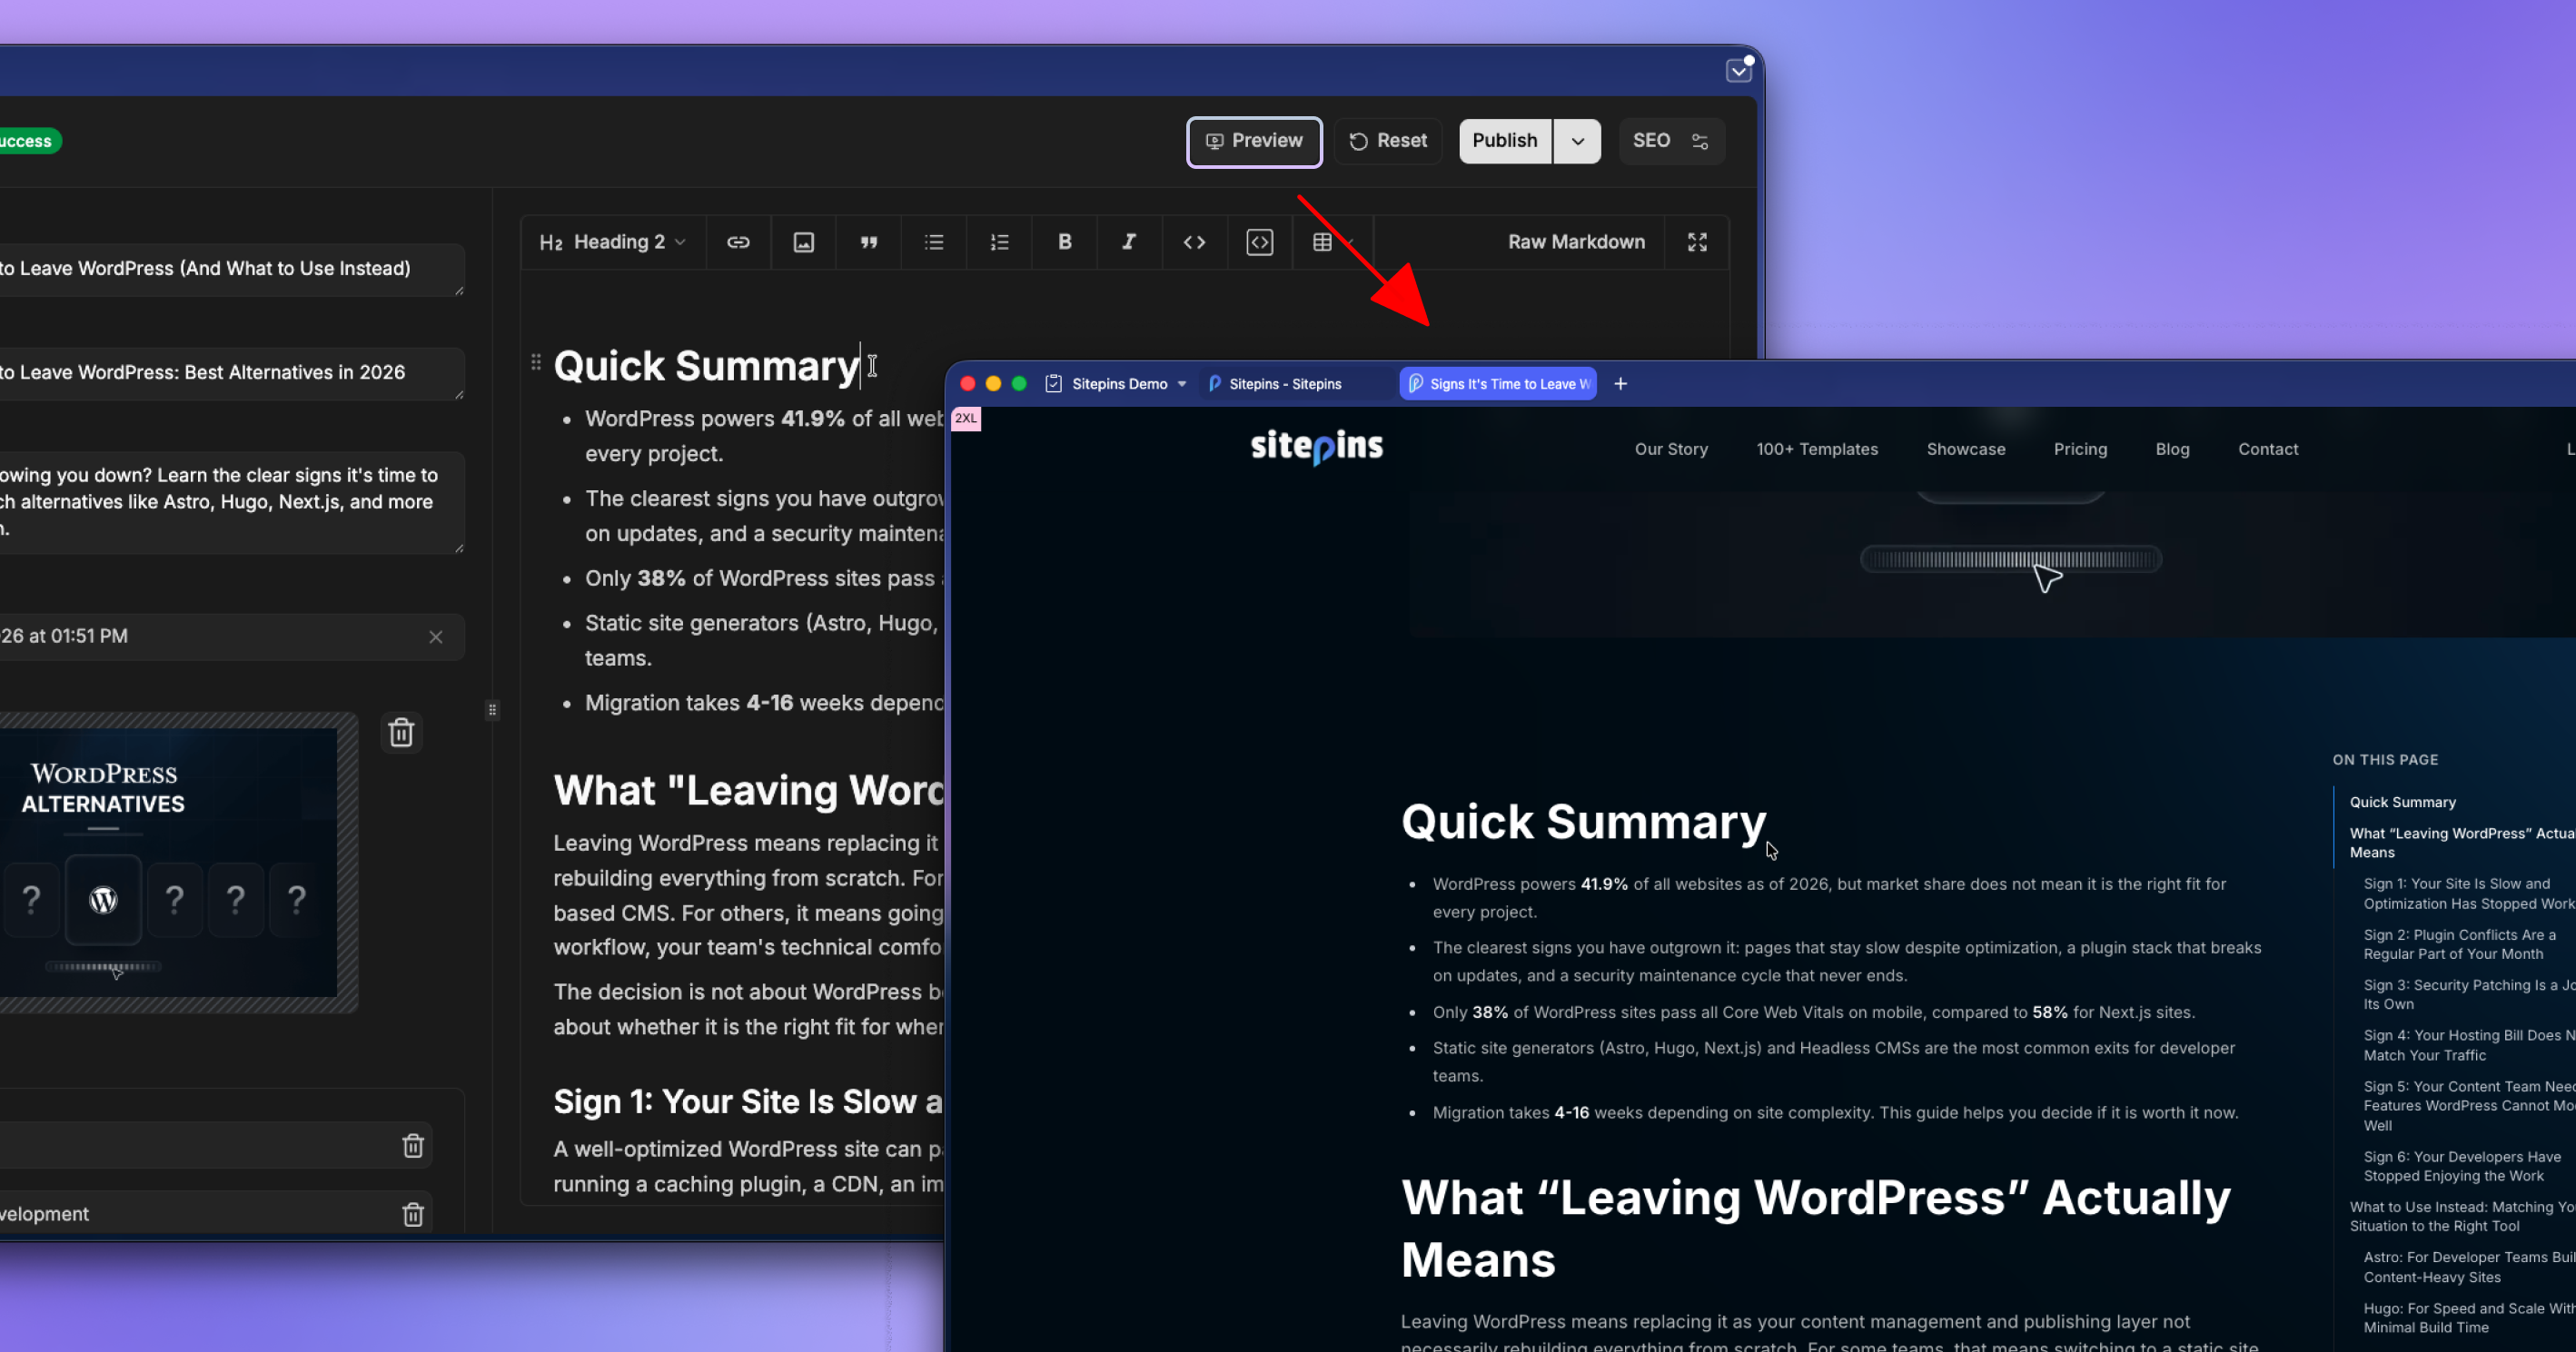Delete the tag row above 'velopment'

[x=413, y=1146]
